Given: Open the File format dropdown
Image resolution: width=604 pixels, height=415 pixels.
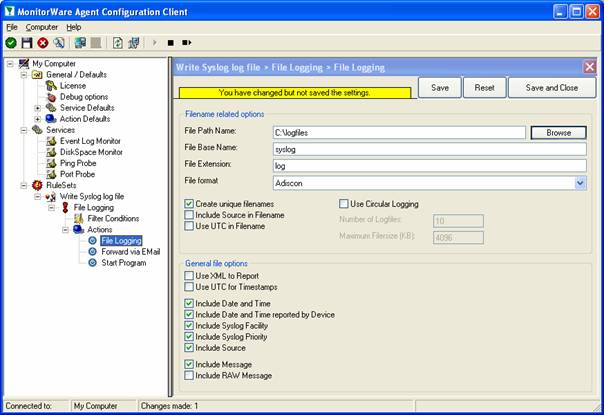Looking at the screenshot, I should (581, 183).
